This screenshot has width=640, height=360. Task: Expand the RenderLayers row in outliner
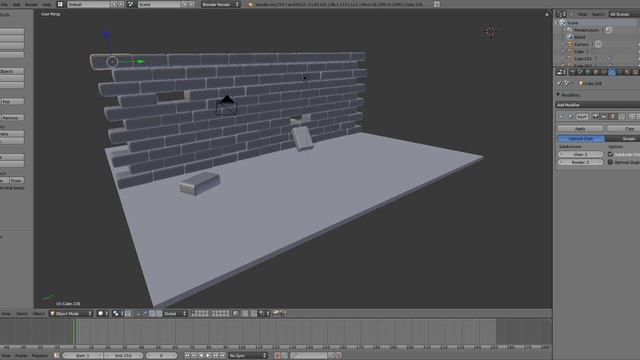click(x=564, y=30)
